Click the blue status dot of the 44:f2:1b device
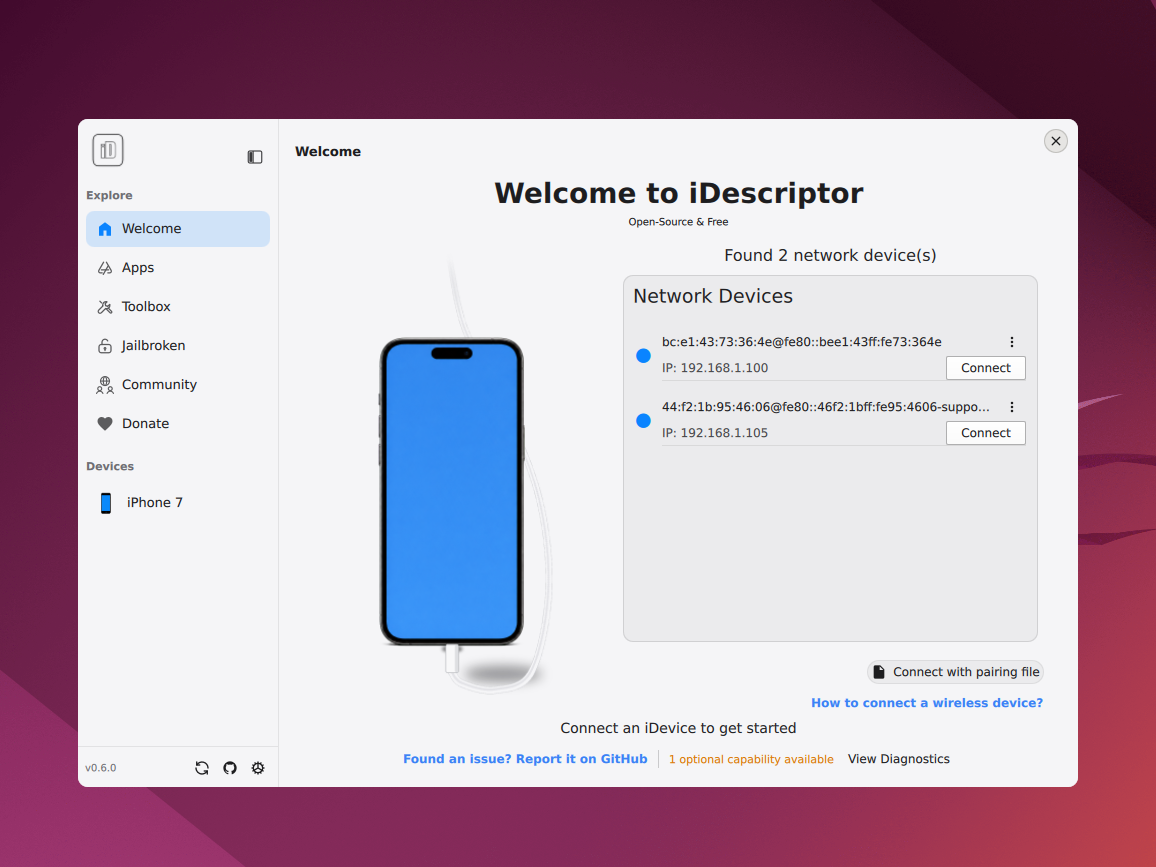This screenshot has height=867, width=1156. click(644, 421)
